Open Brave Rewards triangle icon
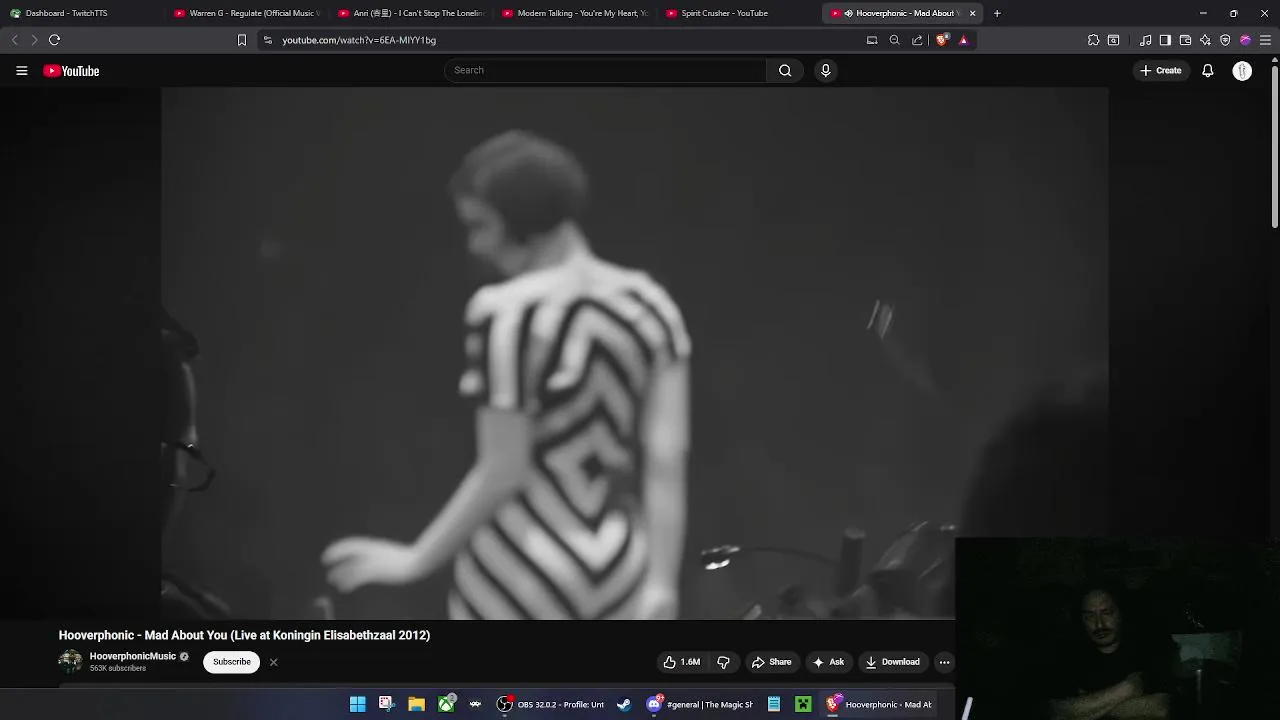Viewport: 1280px width, 720px height. (963, 40)
